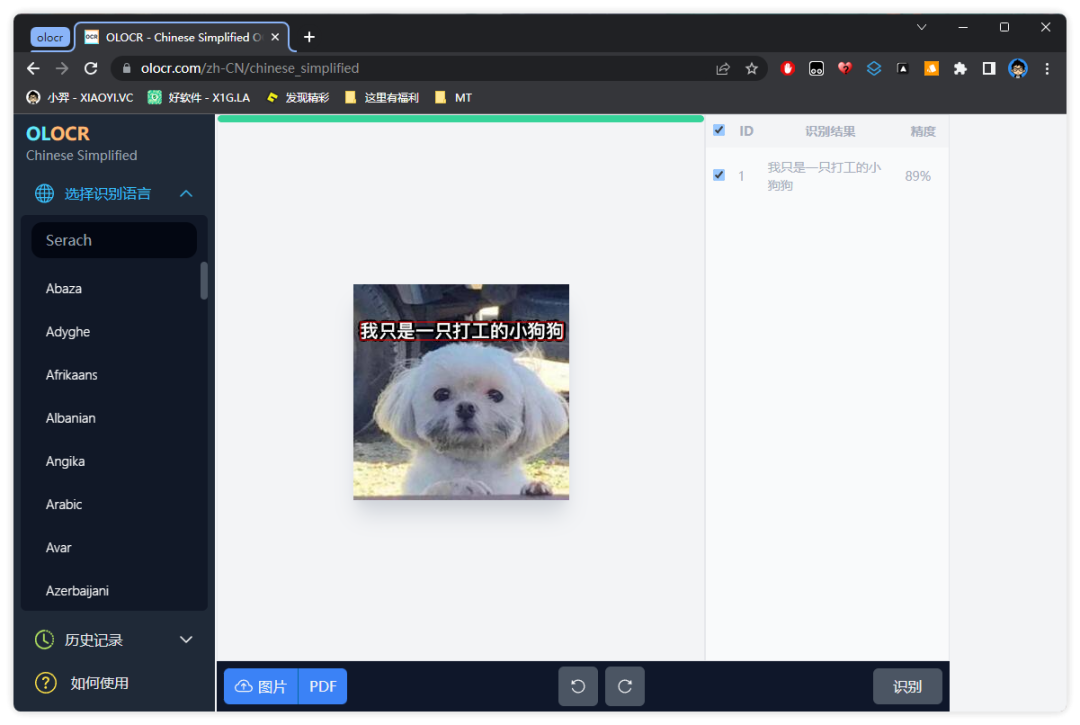Expand the 历史记录 section
This screenshot has height=725, width=1080.
186,640
